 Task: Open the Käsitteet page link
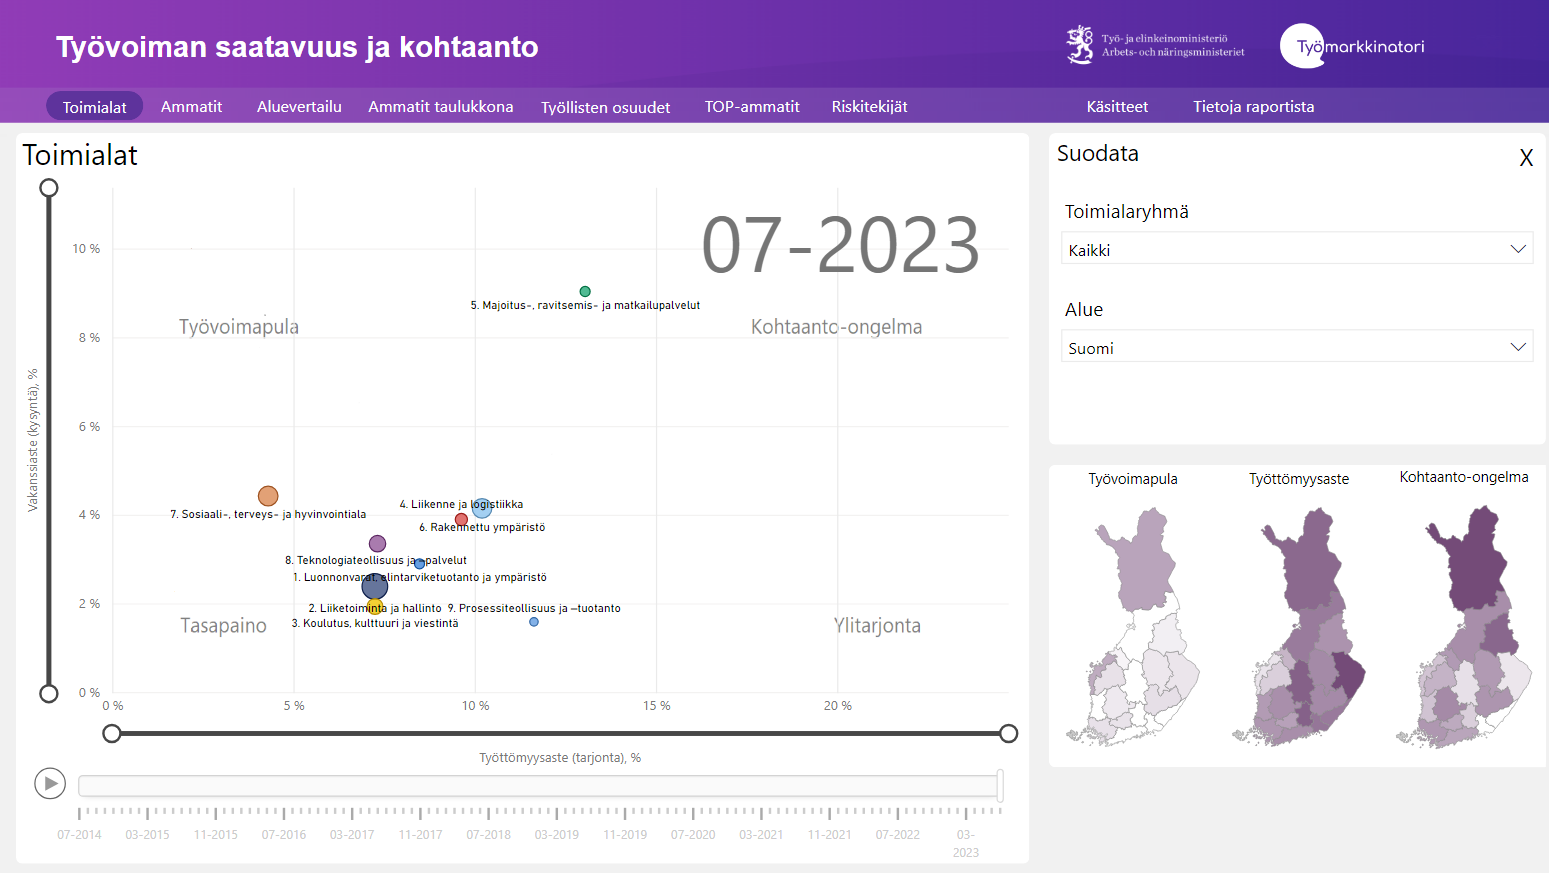pyautogui.click(x=1117, y=107)
